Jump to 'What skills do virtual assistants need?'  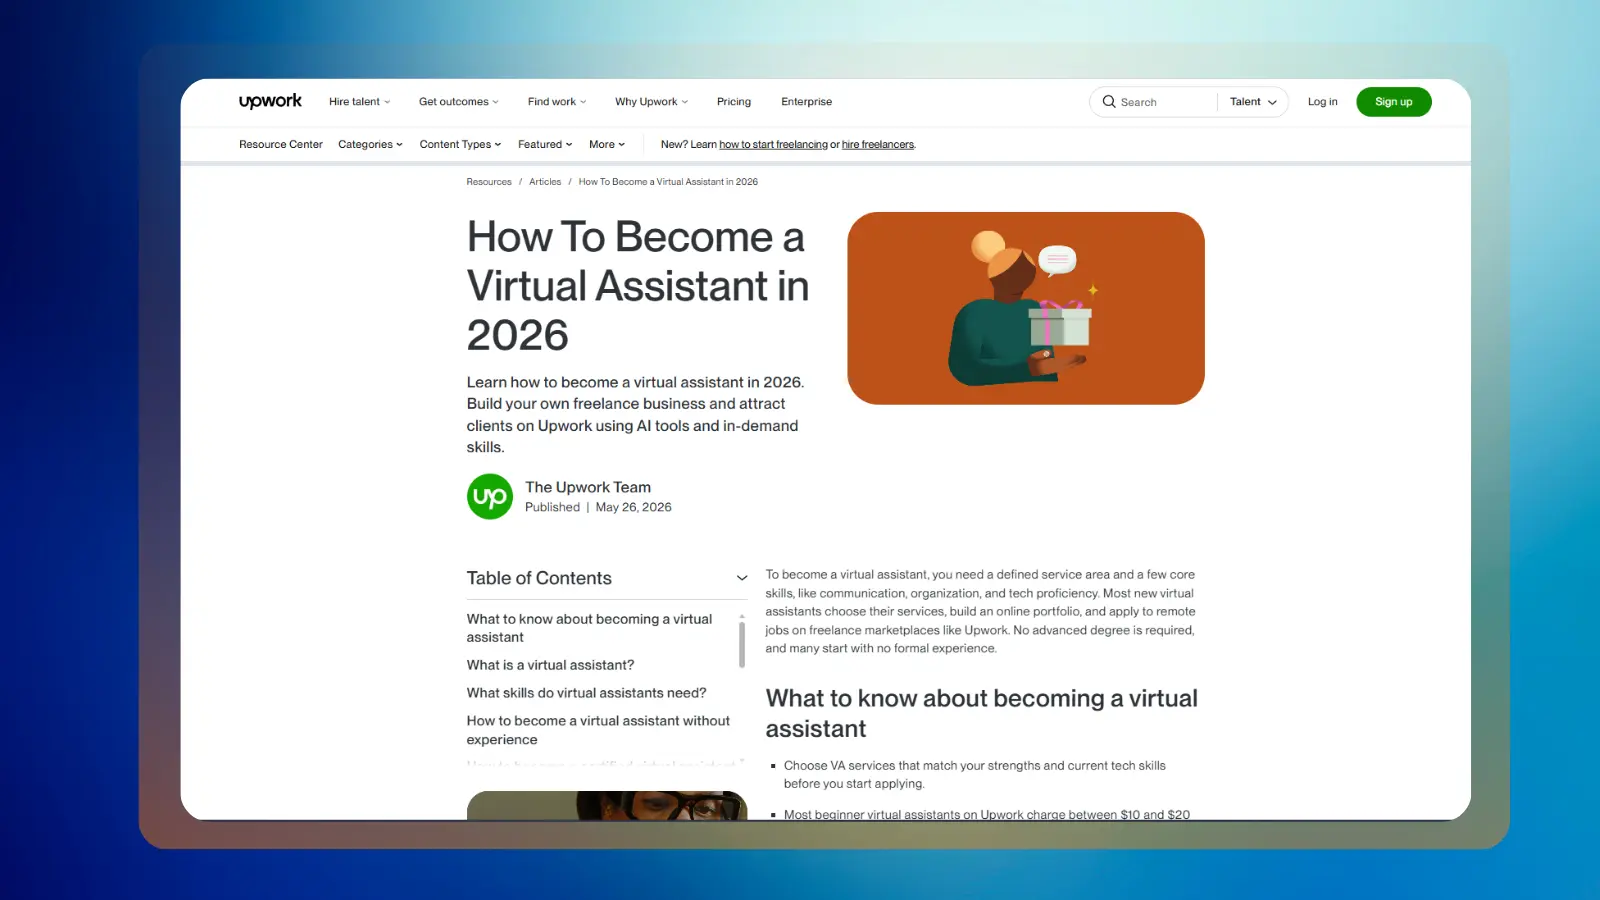(x=586, y=693)
